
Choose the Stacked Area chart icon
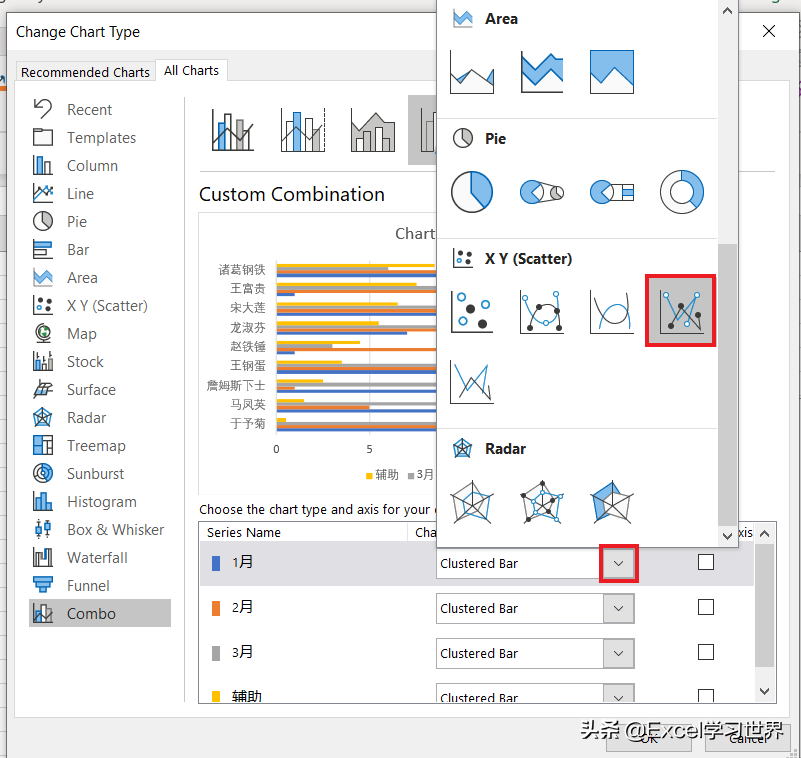click(541, 73)
